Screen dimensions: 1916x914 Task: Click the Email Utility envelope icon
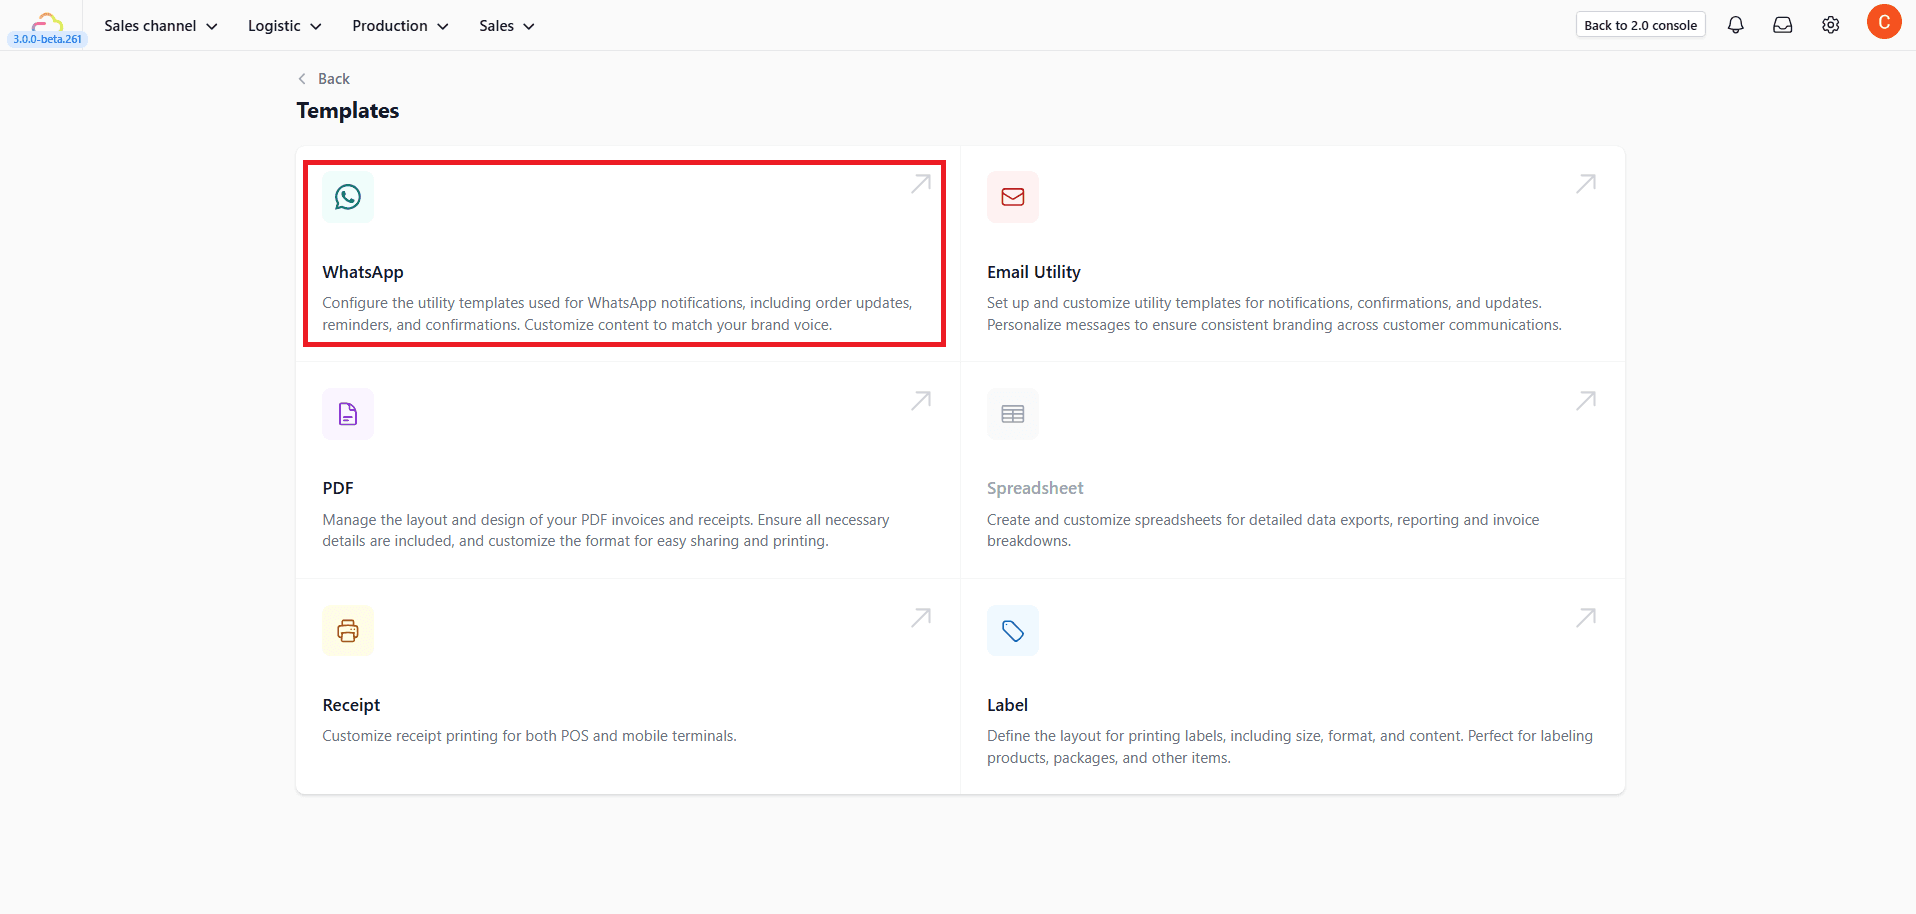pos(1012,197)
